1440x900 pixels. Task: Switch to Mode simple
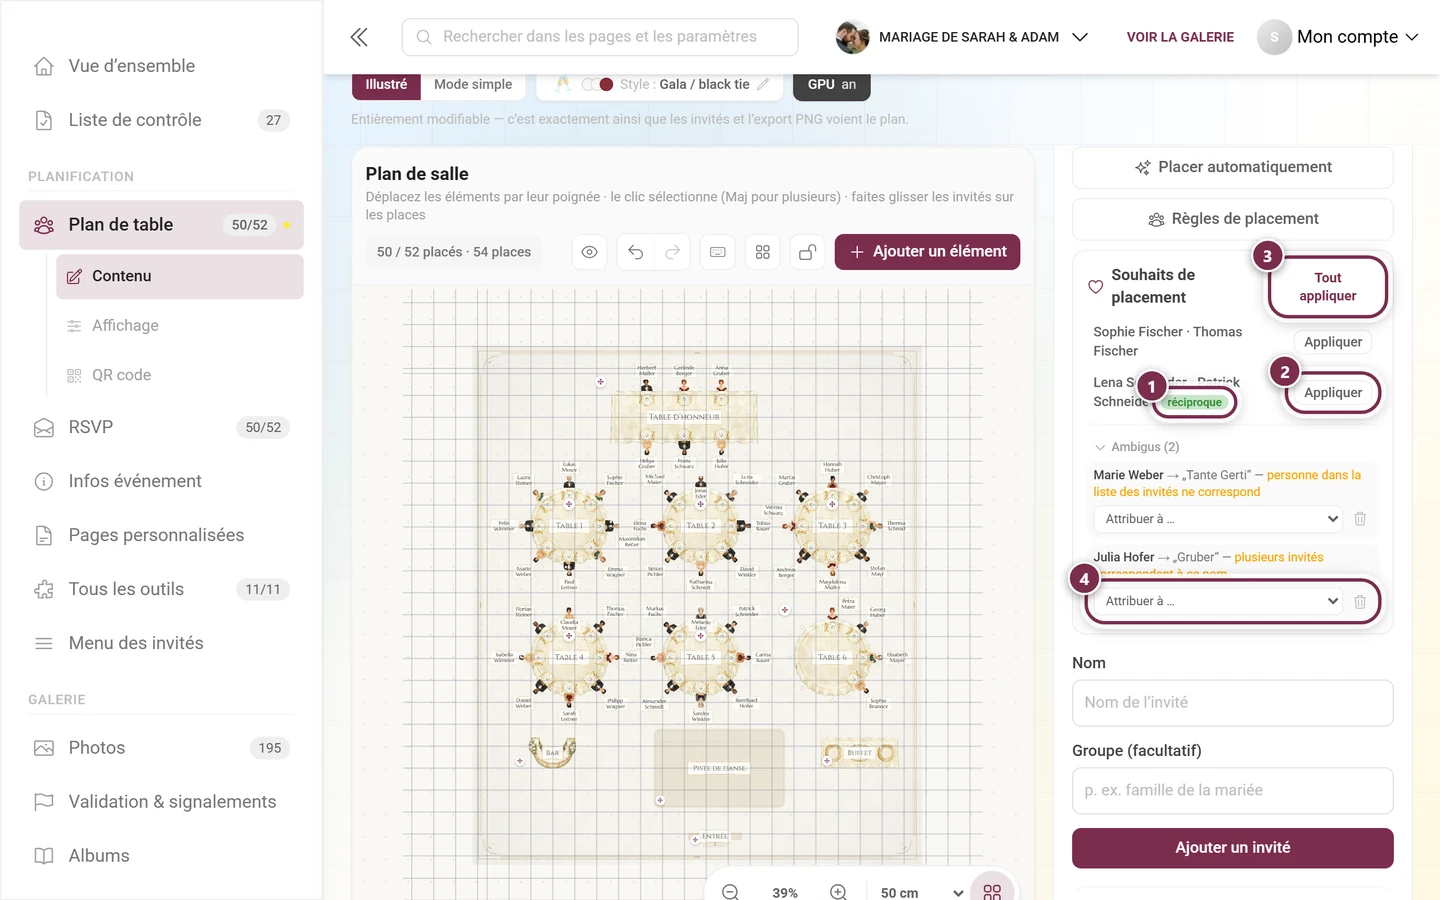tap(473, 84)
